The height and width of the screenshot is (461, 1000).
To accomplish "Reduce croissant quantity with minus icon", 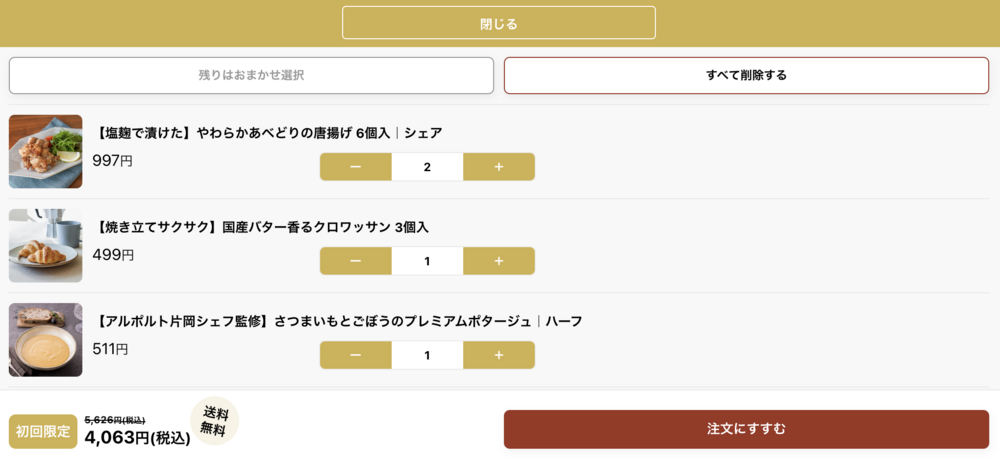I will 355,261.
